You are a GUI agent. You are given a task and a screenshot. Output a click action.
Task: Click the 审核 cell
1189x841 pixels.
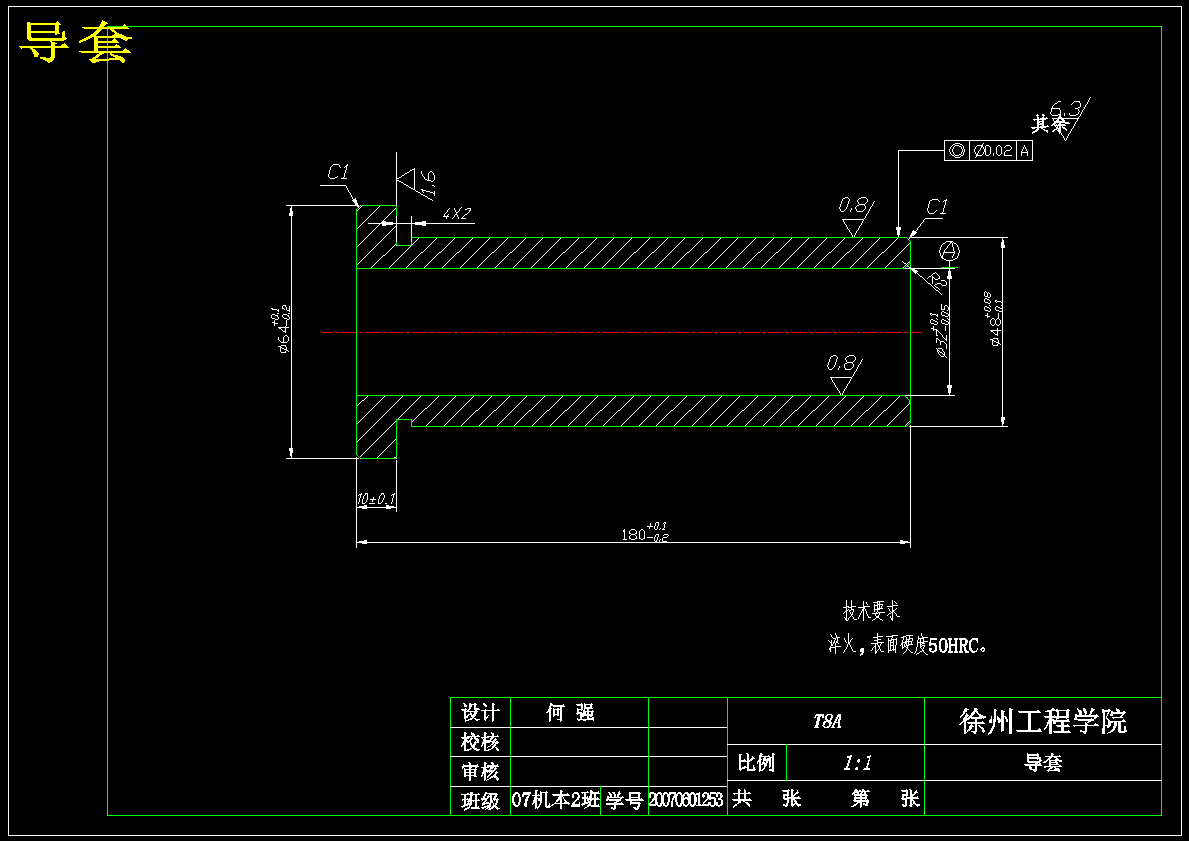pos(481,771)
